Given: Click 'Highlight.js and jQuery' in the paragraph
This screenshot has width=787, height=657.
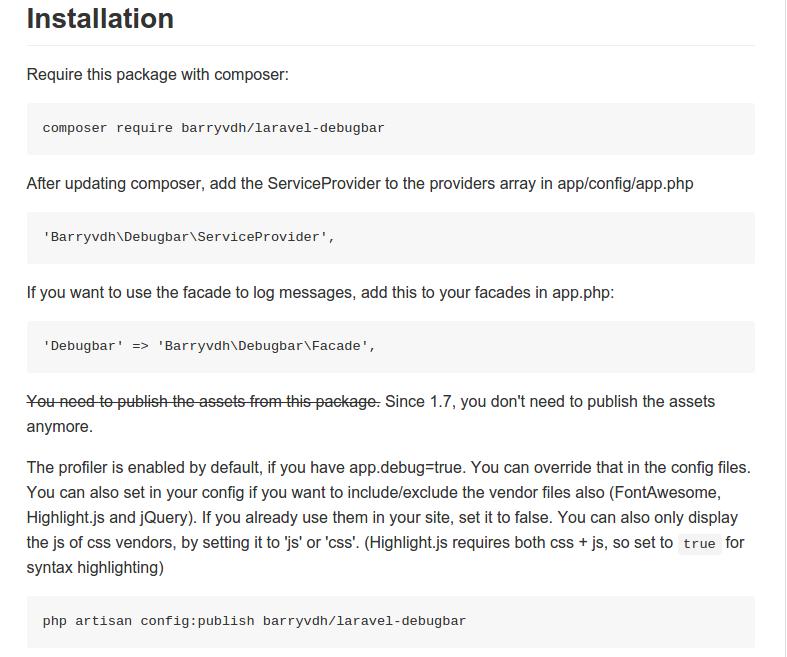Looking at the screenshot, I should pyautogui.click(x=110, y=517).
